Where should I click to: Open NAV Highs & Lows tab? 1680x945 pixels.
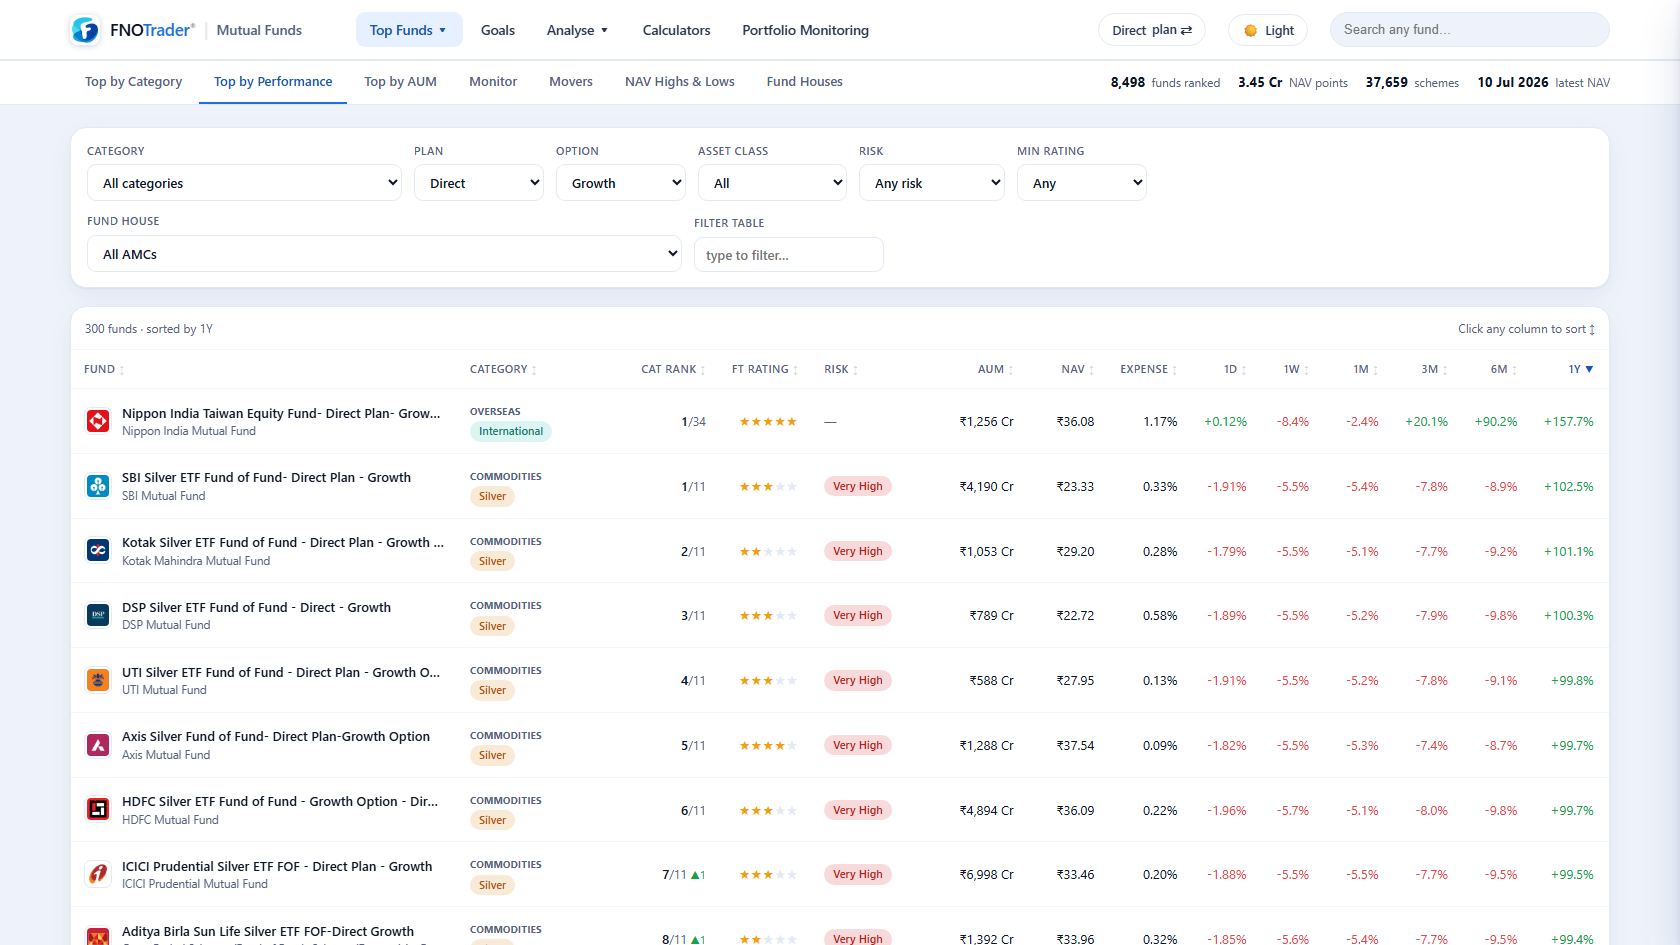click(680, 82)
